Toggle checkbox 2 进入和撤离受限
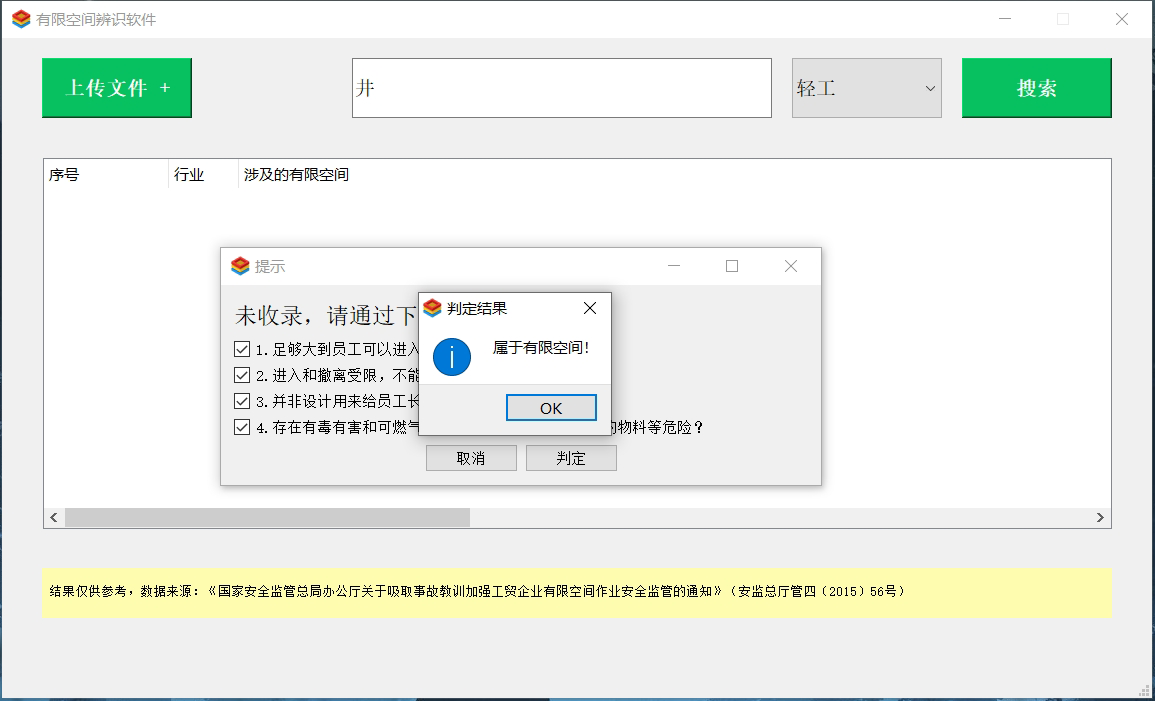Viewport: 1155px width, 701px height. coord(242,374)
